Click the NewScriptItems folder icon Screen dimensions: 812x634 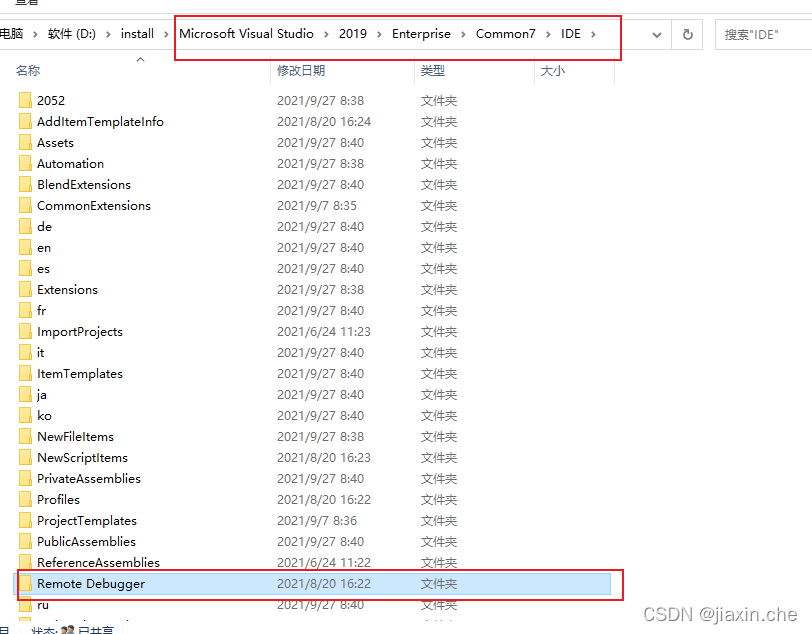[25, 457]
